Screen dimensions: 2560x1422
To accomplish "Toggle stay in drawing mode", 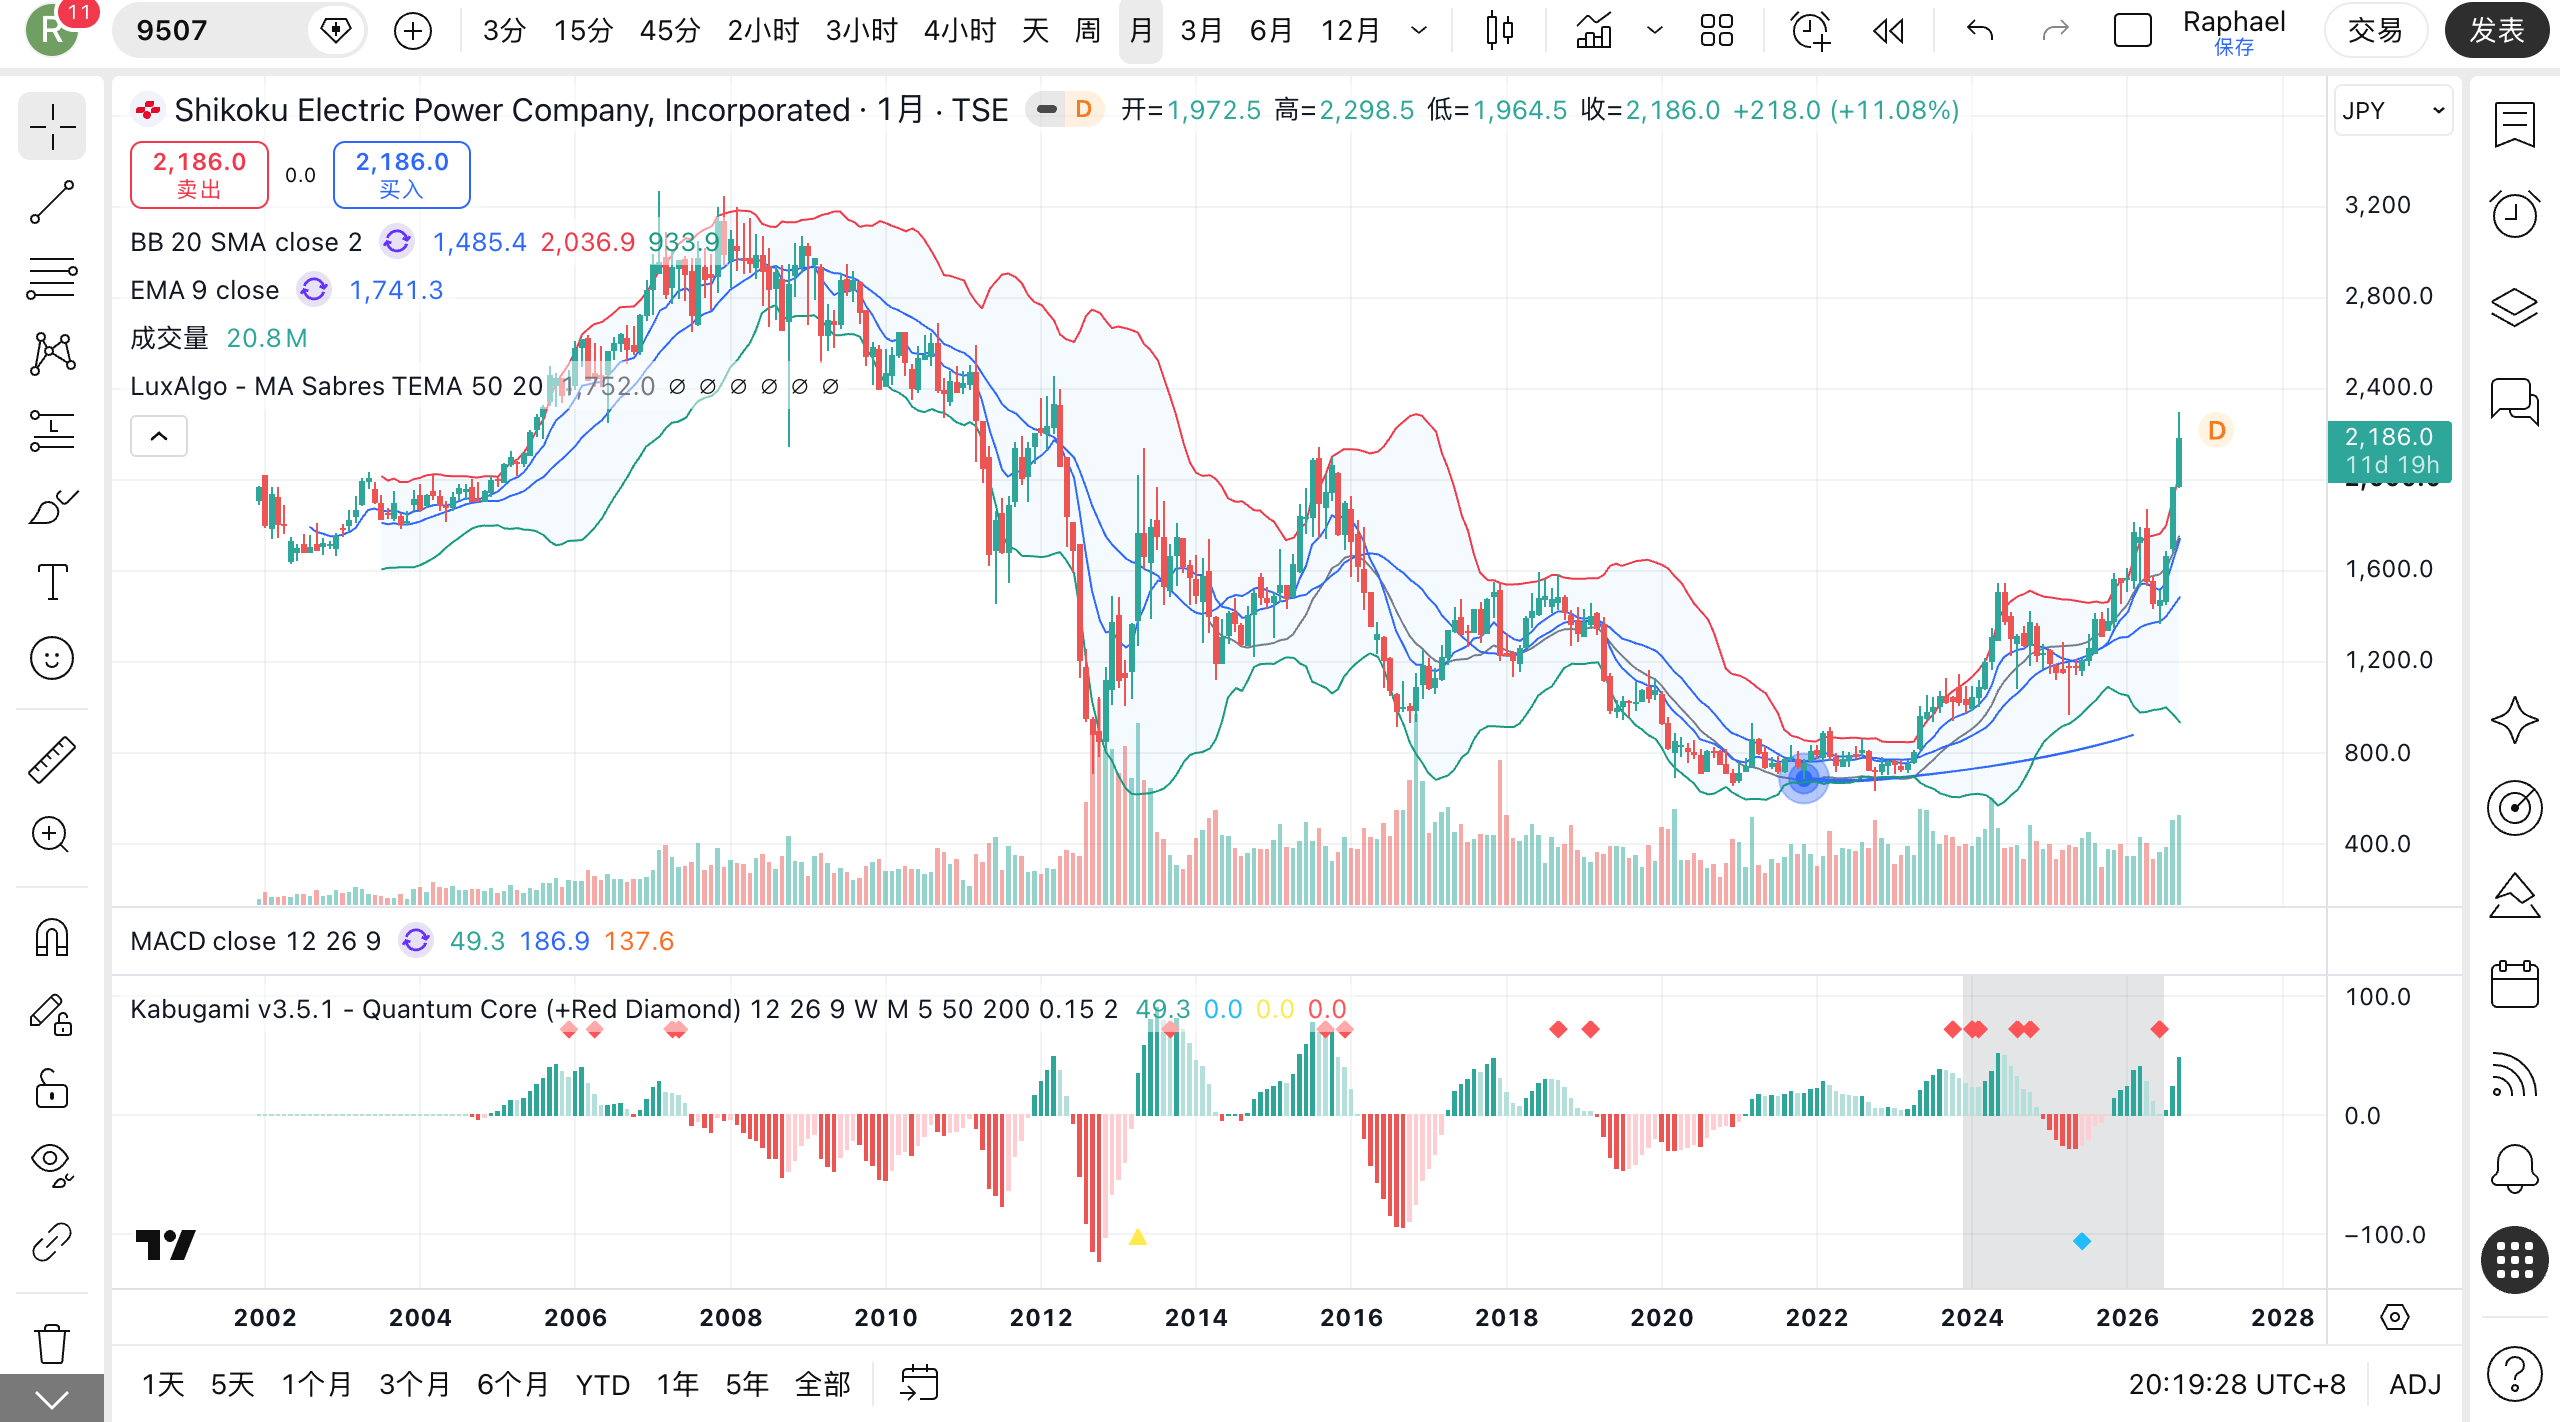I will (x=52, y=1014).
